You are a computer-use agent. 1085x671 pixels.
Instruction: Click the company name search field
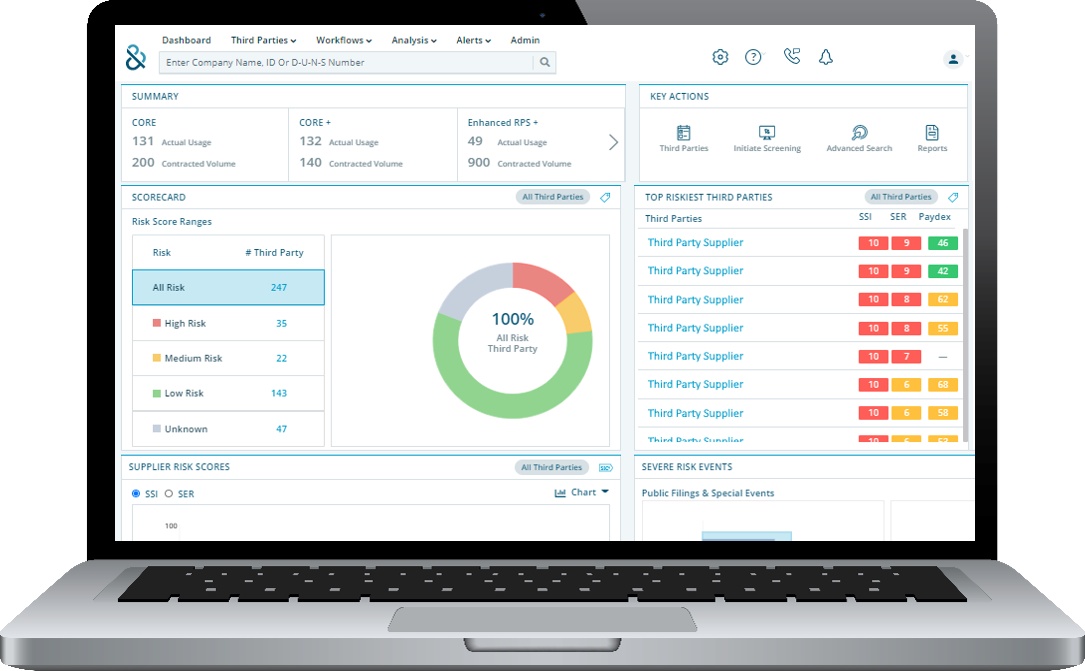(346, 62)
